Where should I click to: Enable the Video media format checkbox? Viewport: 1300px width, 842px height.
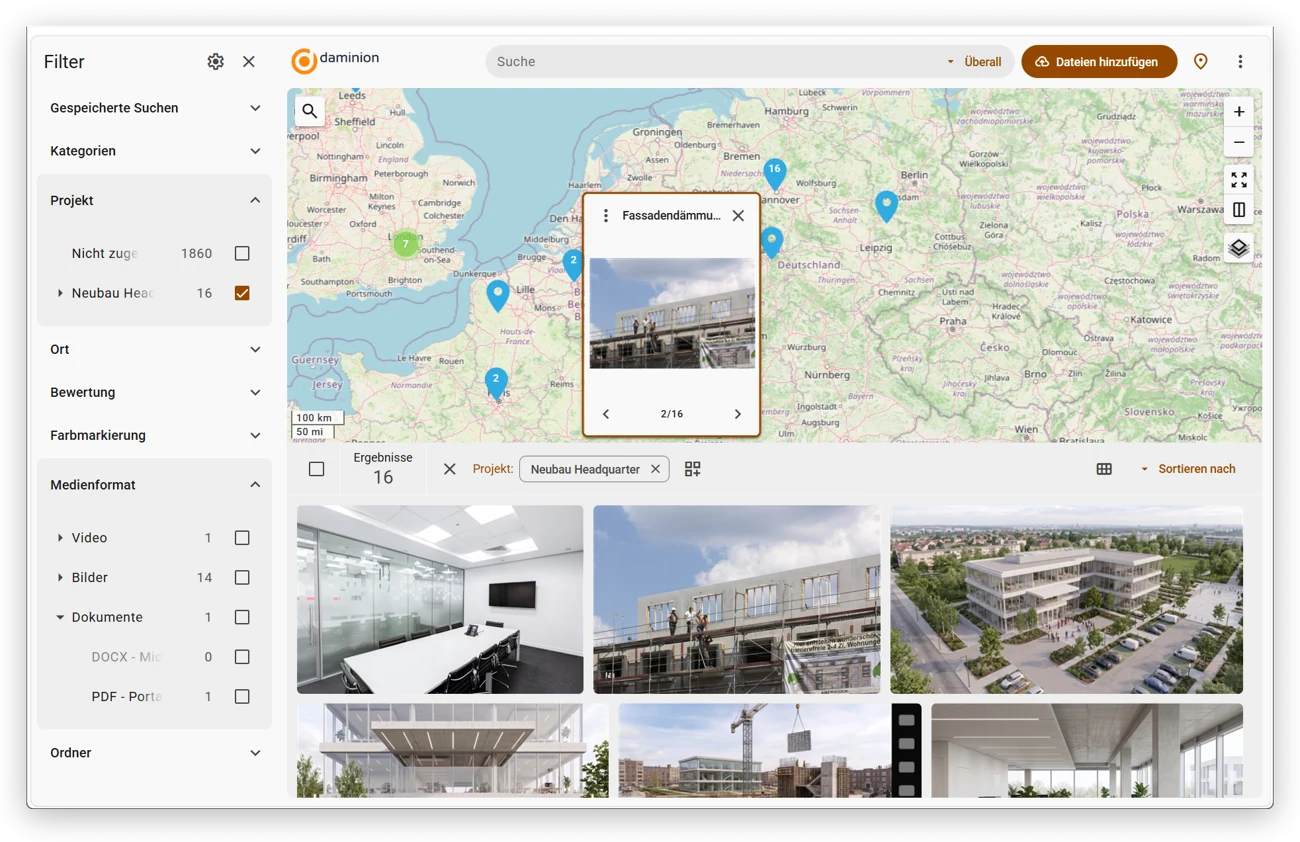point(242,538)
